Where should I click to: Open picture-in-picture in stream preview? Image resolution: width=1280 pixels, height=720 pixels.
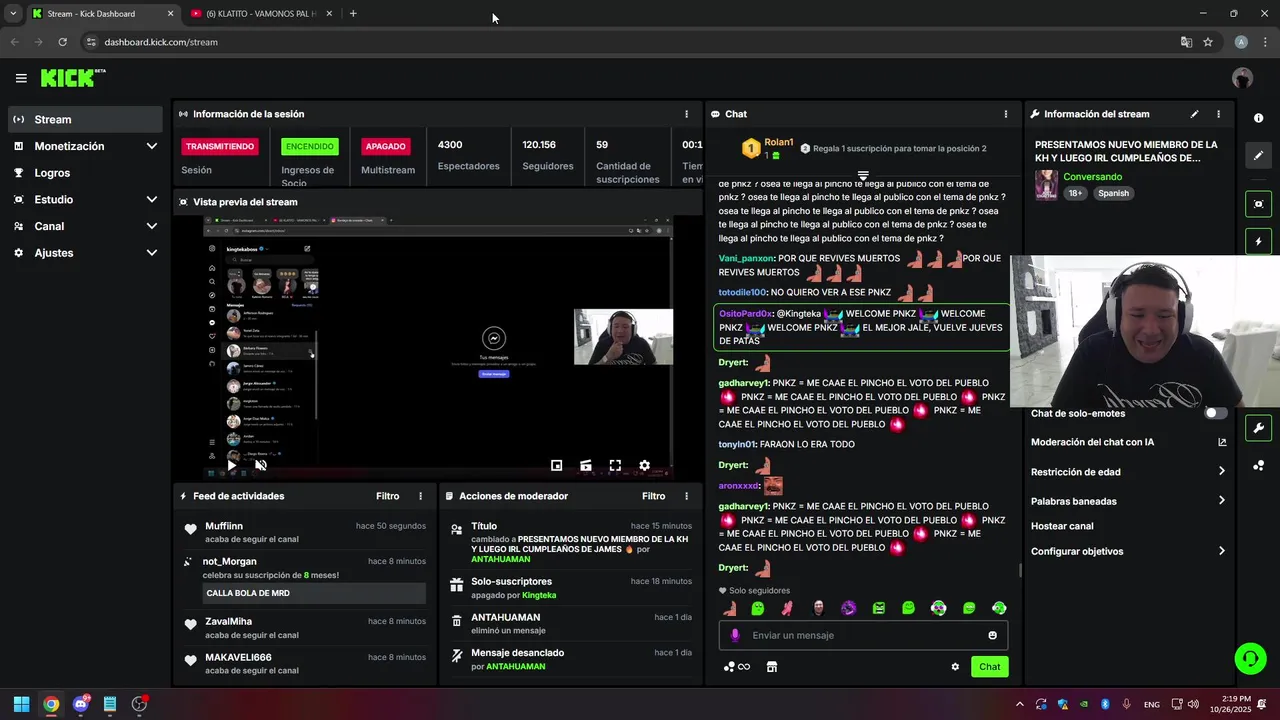click(x=557, y=465)
